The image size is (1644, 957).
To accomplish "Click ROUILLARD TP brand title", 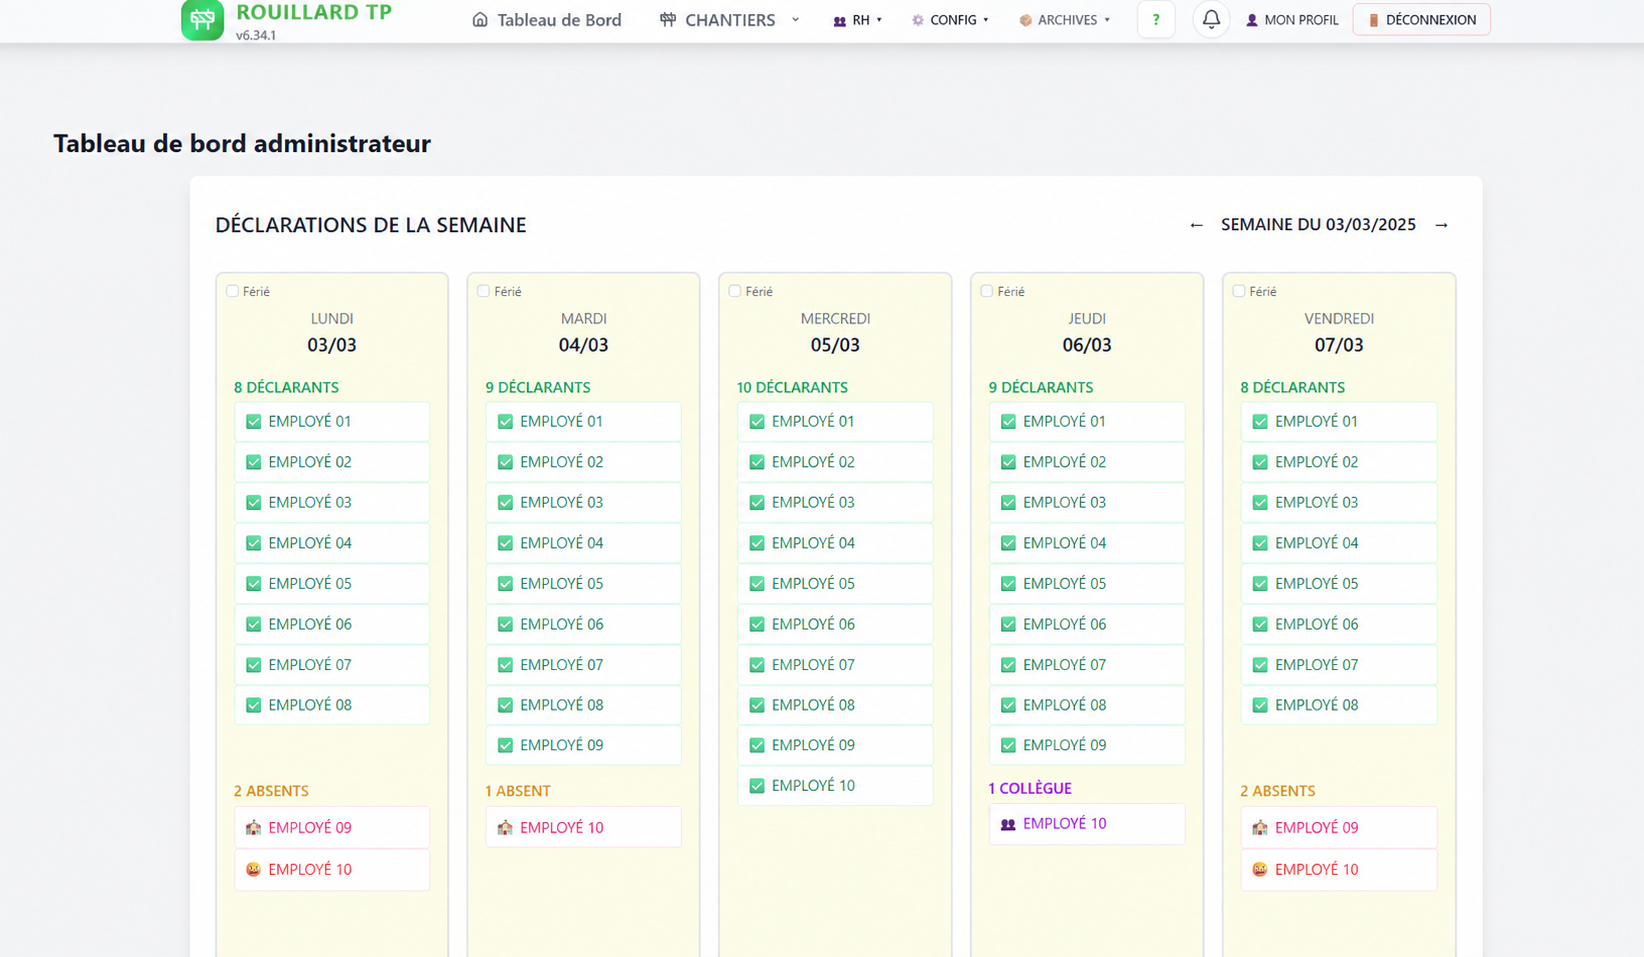I will coord(314,12).
